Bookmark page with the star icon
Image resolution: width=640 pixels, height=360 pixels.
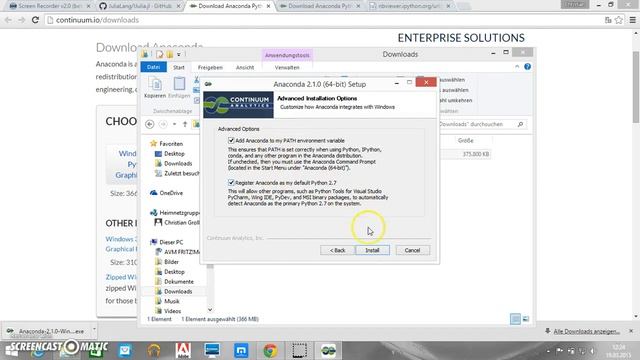pos(619,20)
